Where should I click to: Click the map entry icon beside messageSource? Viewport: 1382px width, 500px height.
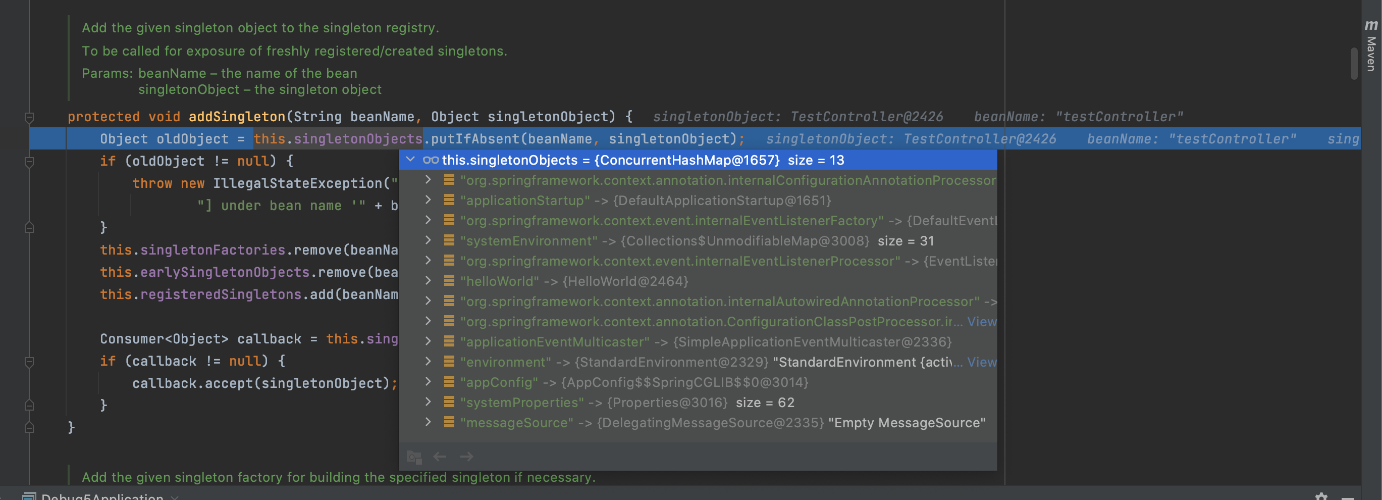449,423
